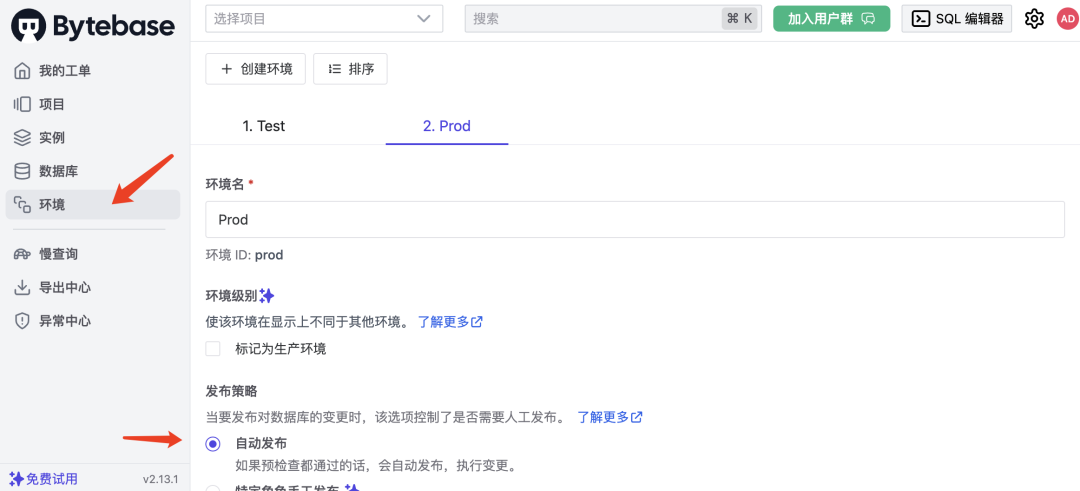
Task: Click the sparkle icon next to 环境级别
Action: pyautogui.click(x=267, y=296)
